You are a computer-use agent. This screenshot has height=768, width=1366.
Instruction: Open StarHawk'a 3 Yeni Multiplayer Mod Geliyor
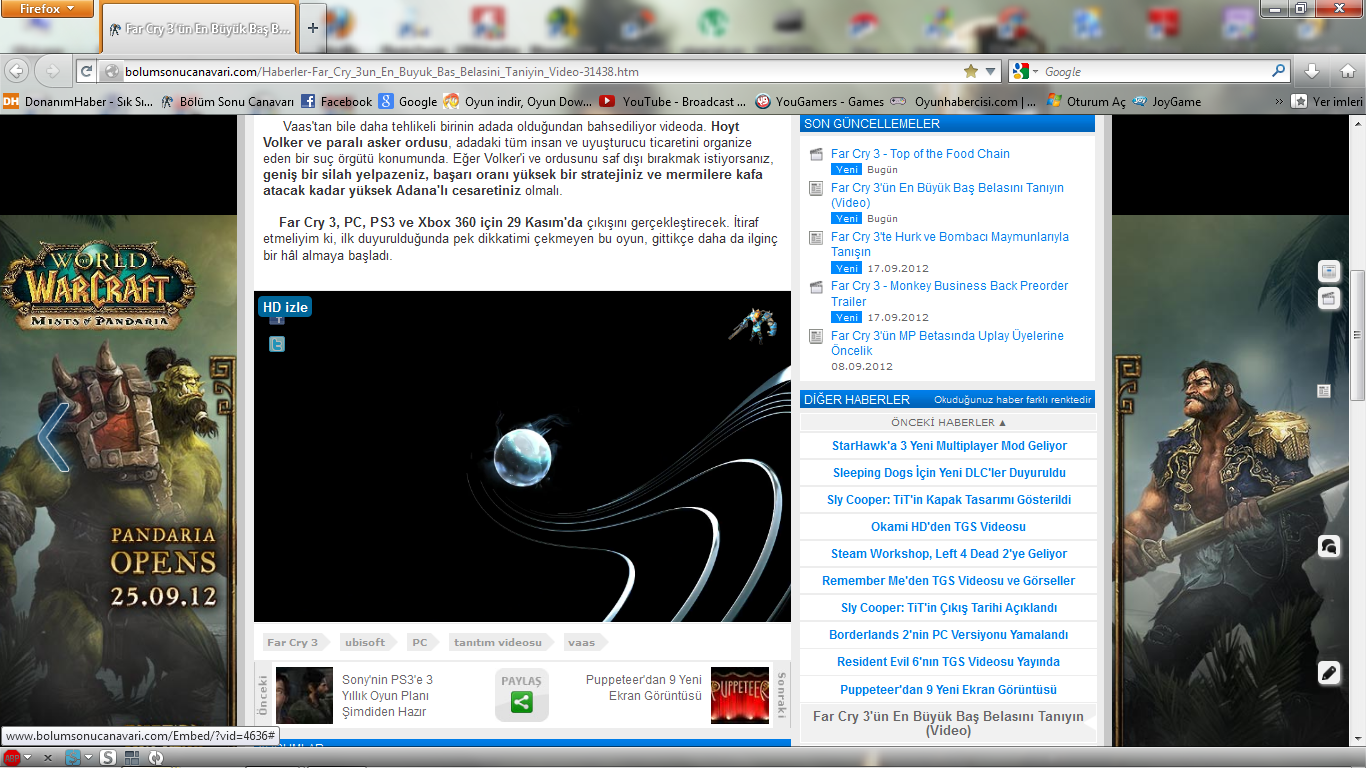tap(949, 446)
